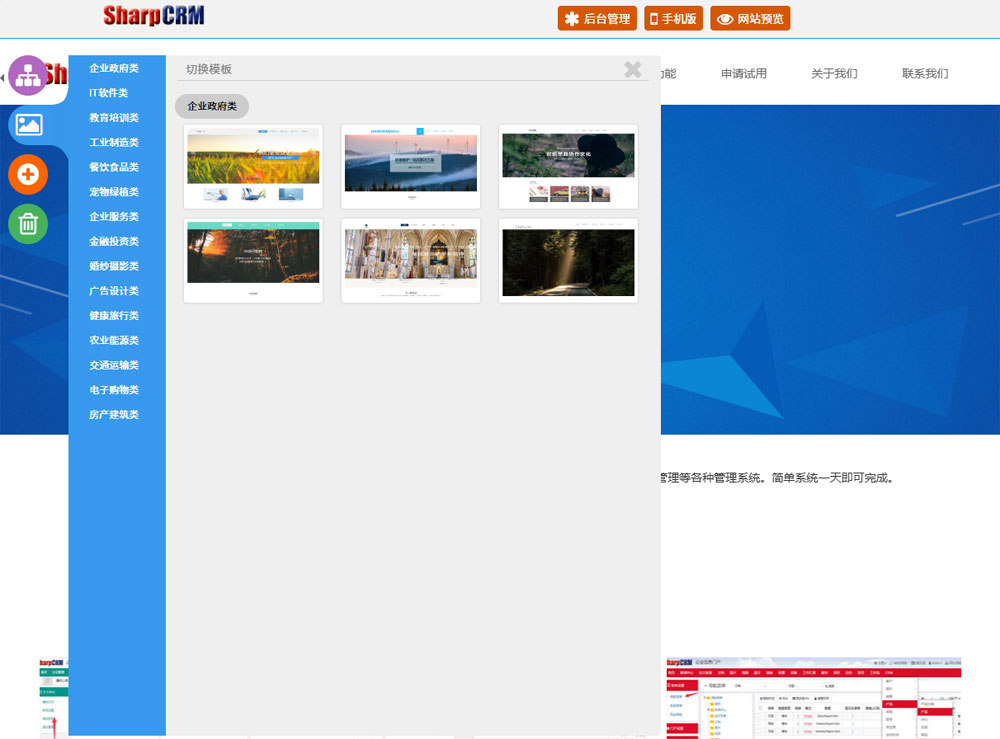Open the image template switcher icon
Screen dimensions: 1000x739
tap(28, 125)
